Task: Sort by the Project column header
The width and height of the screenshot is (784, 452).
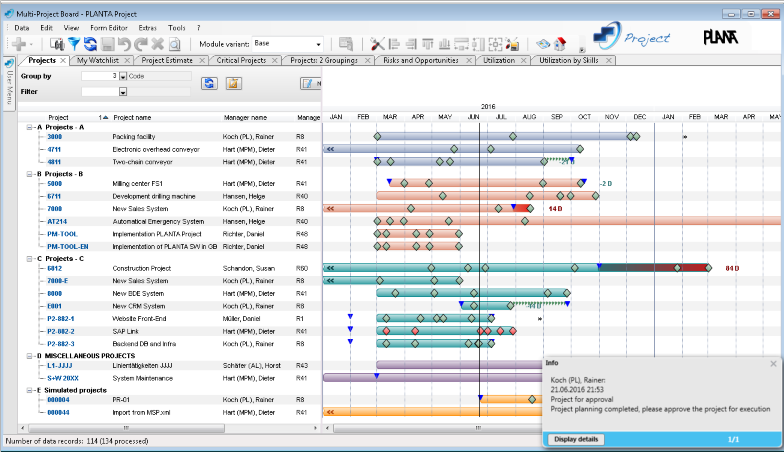Action: pyautogui.click(x=58, y=118)
